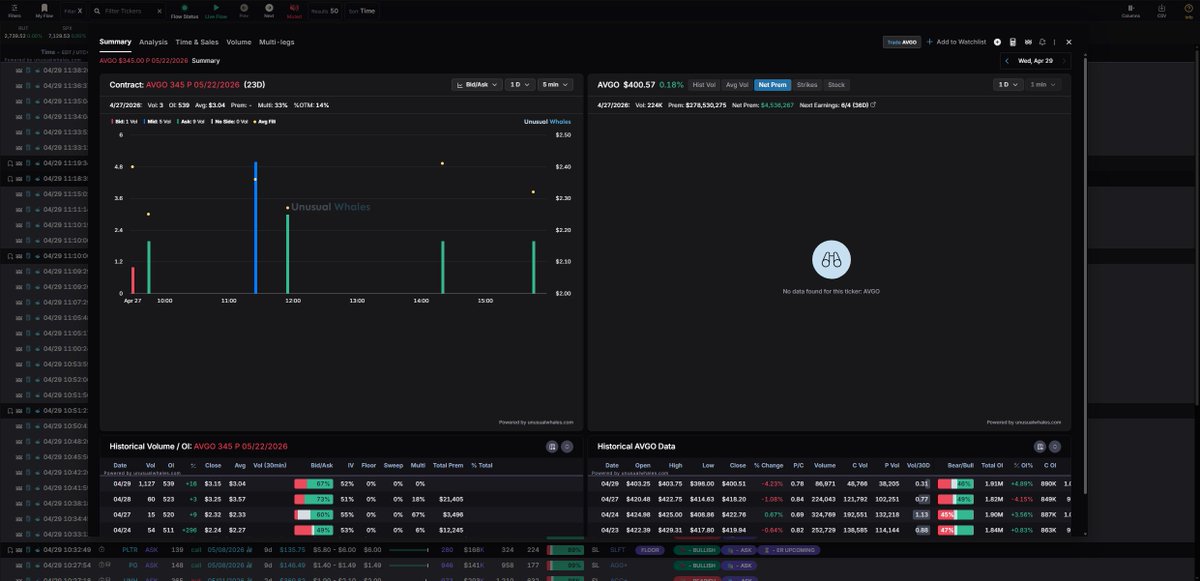
Task: Switch to the Volume tab
Action: click(239, 42)
